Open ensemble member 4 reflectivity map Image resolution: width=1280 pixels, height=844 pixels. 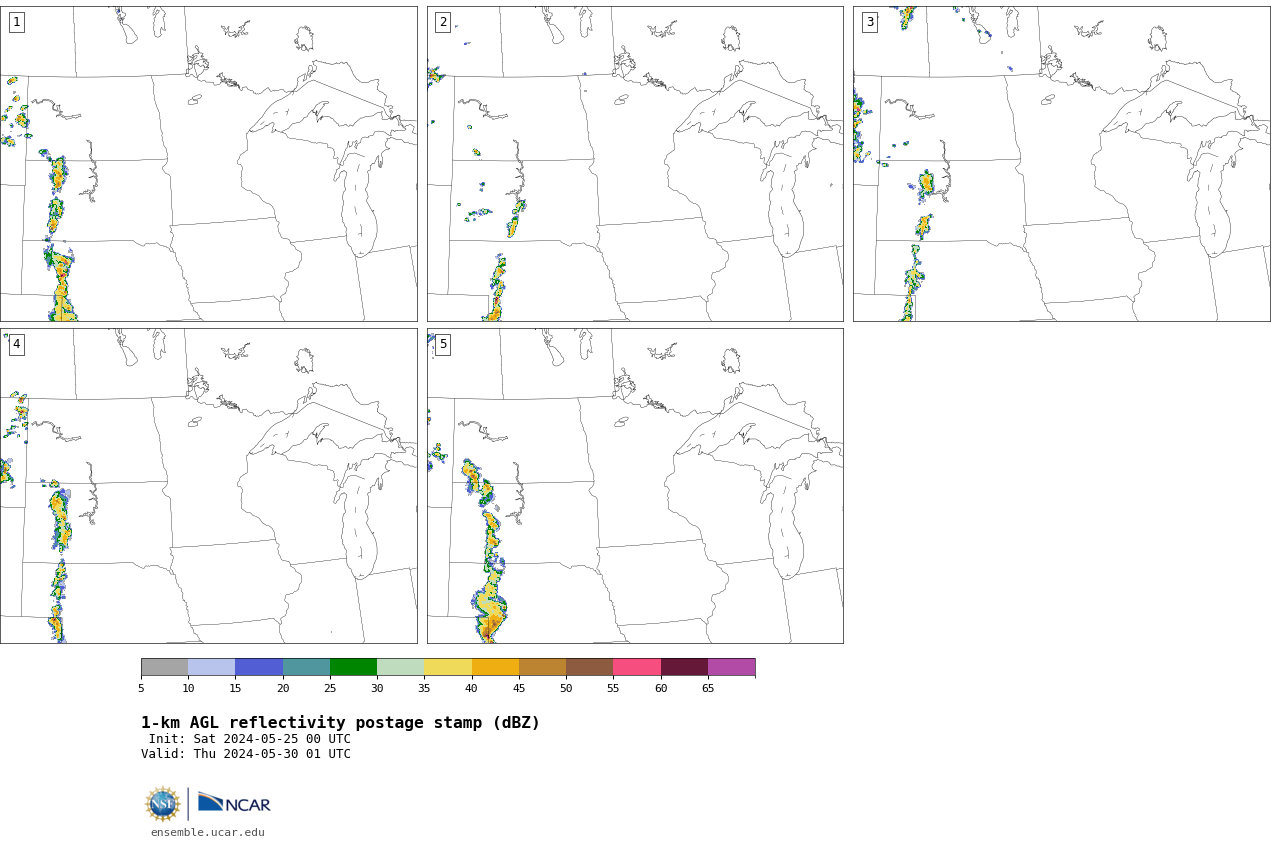pos(208,486)
